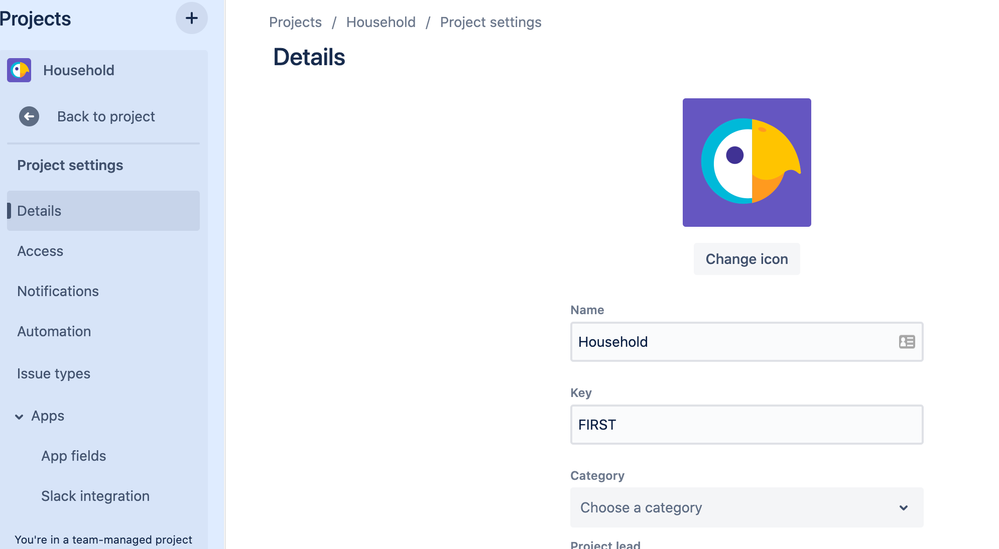Select Issue types in sidebar

(x=54, y=374)
